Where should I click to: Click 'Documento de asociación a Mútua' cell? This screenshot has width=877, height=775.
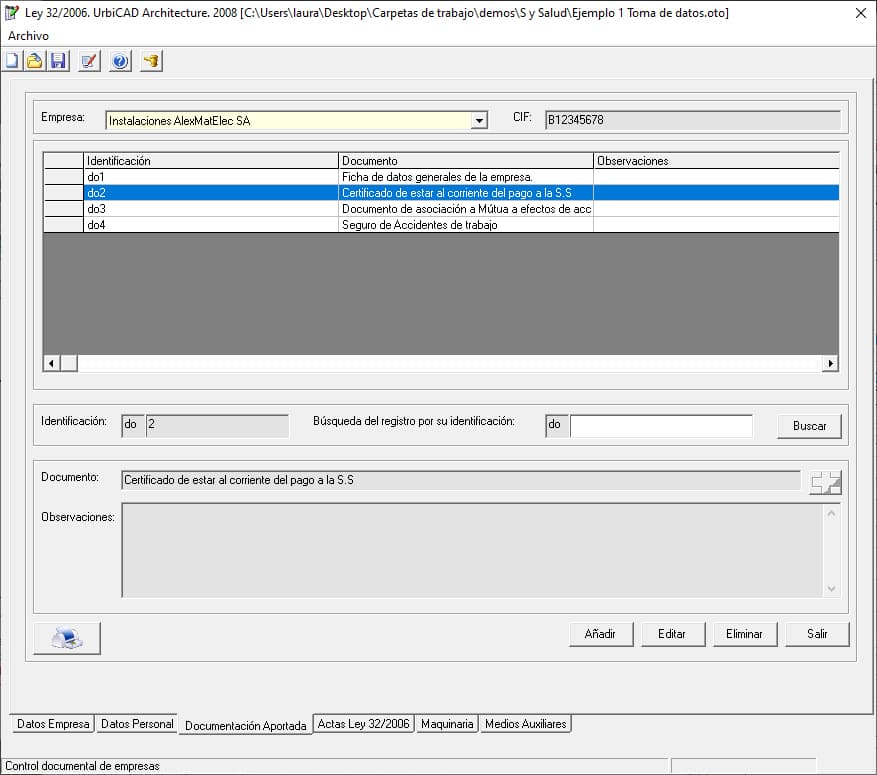(466, 209)
